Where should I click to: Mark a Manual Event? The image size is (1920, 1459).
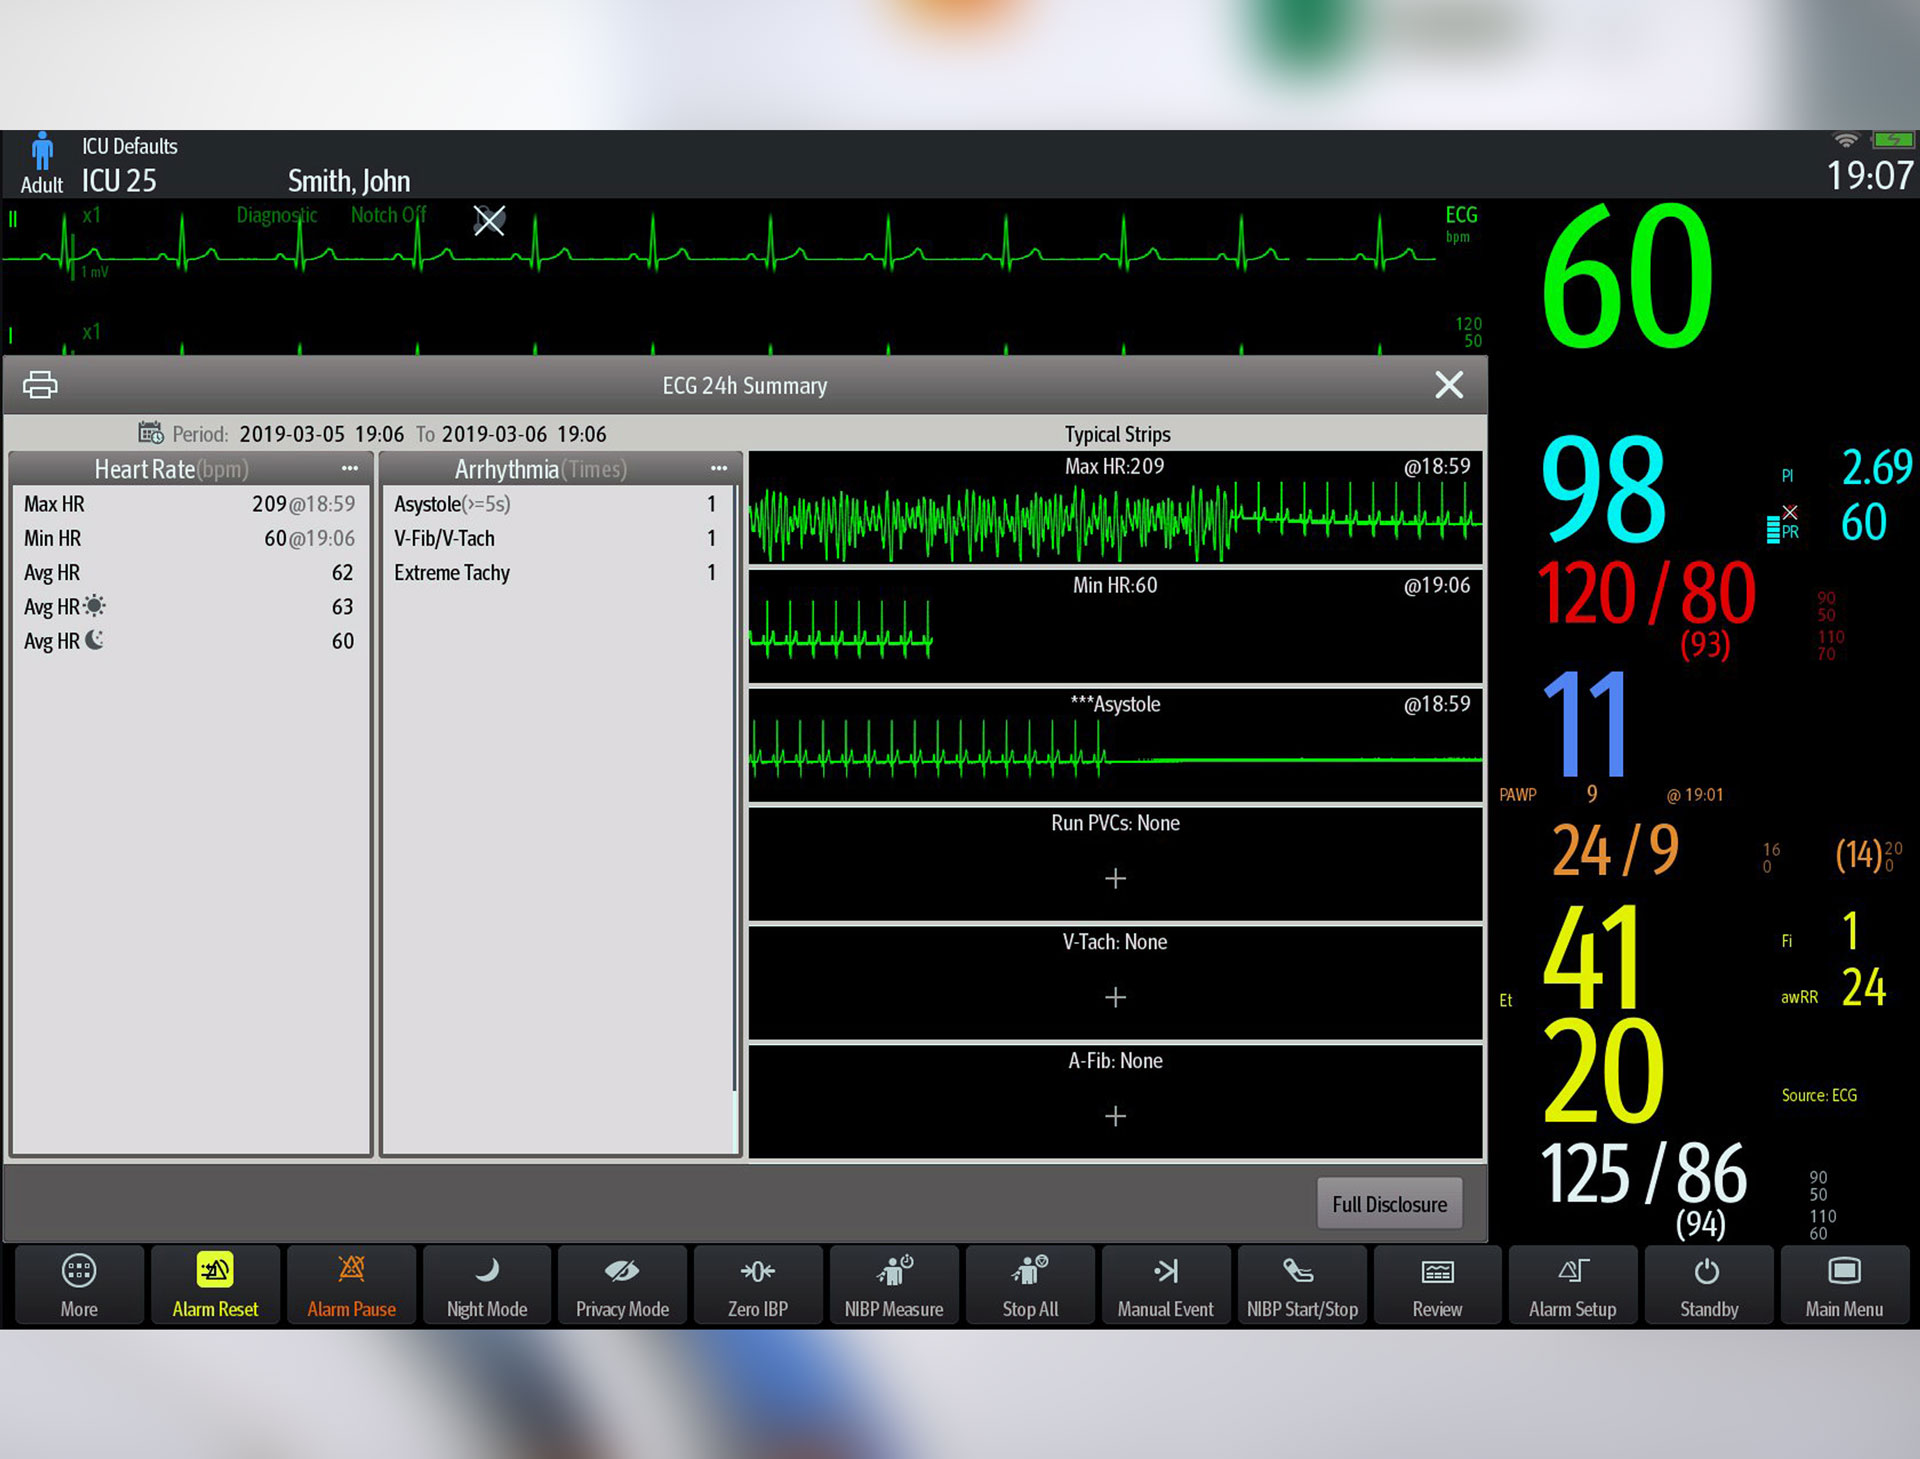click(x=1165, y=1285)
